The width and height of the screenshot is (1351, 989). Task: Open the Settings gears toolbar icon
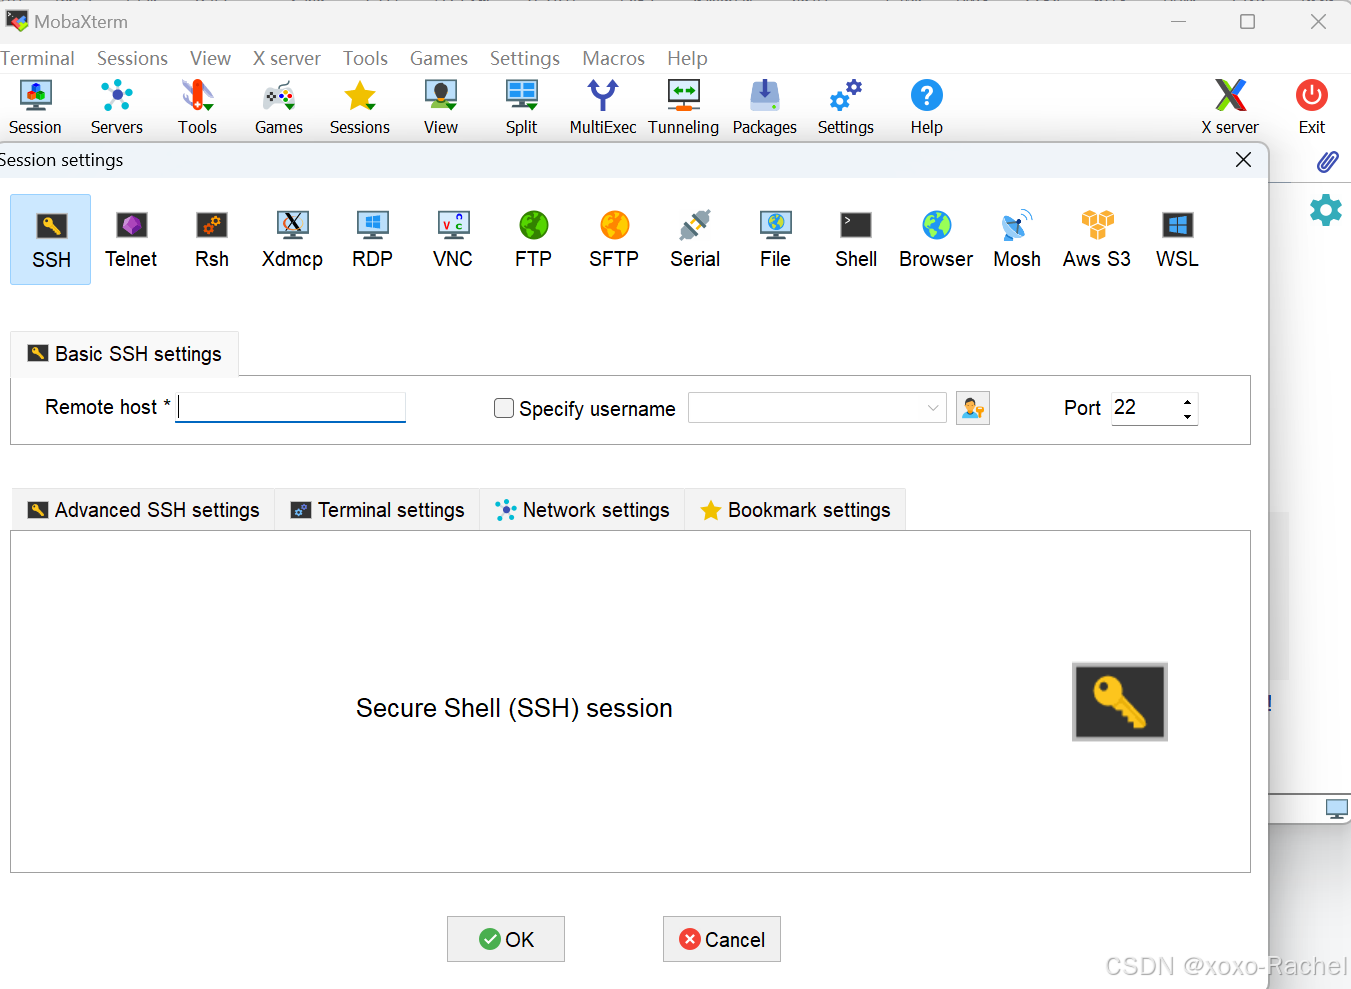pyautogui.click(x=846, y=107)
